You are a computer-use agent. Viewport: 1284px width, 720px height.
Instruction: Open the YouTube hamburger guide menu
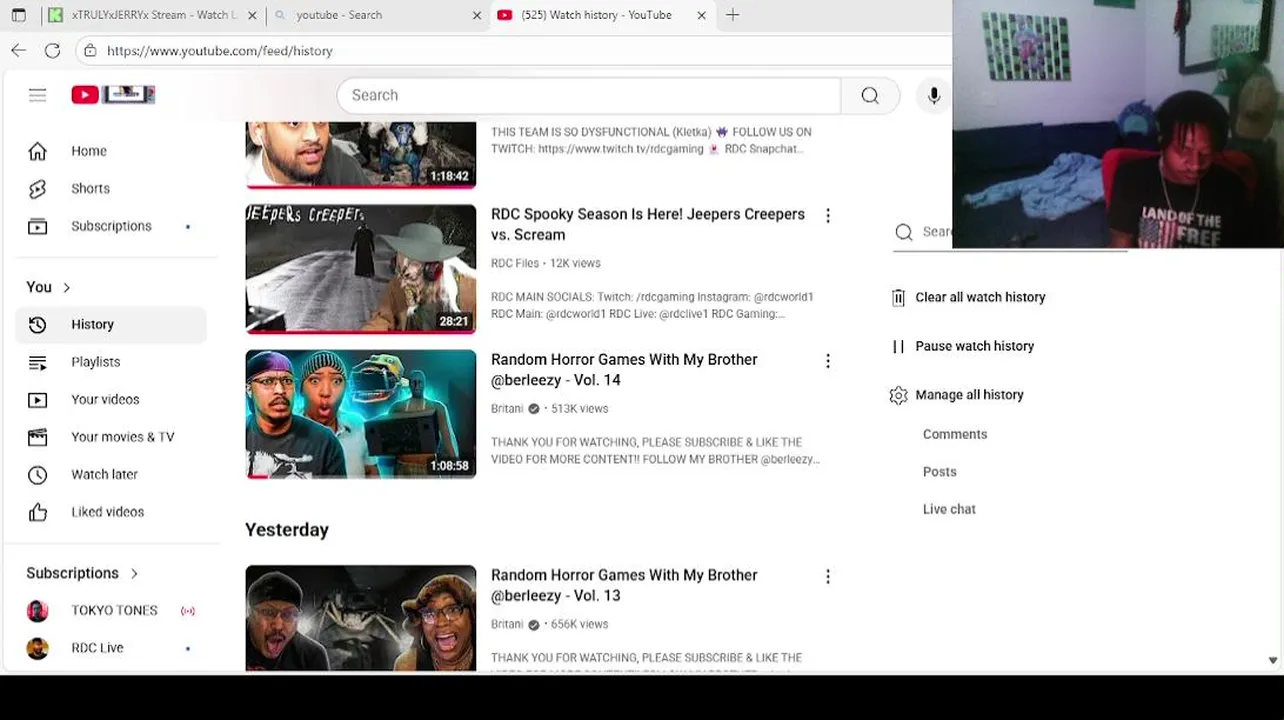37,95
